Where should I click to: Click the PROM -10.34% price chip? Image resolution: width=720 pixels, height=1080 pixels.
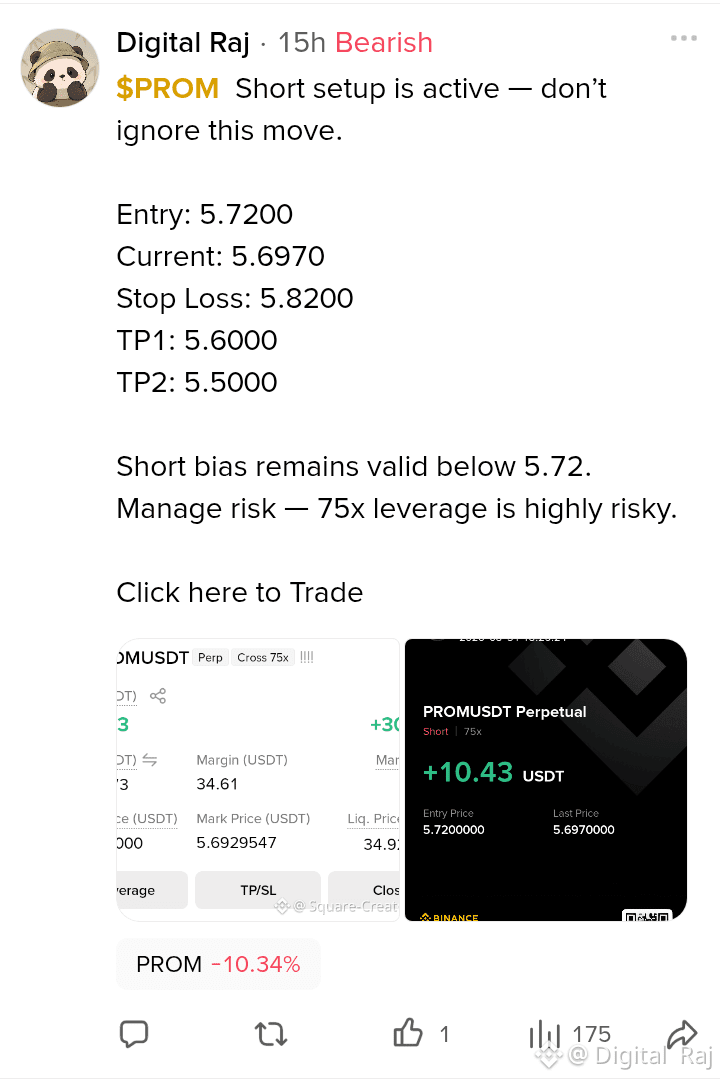[218, 964]
